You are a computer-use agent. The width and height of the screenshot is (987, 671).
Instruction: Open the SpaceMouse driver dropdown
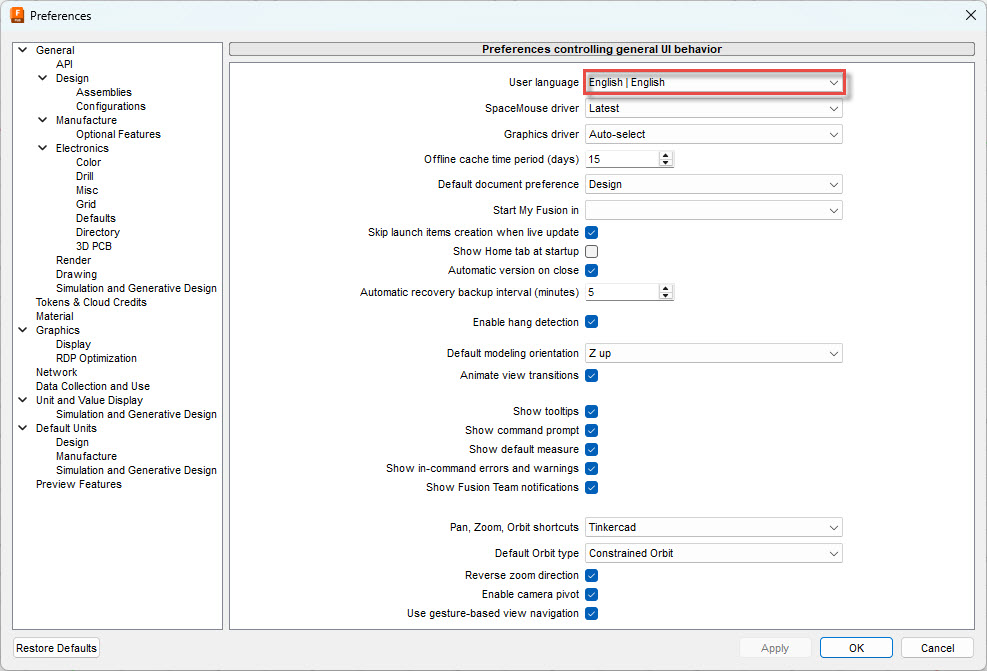click(x=714, y=108)
